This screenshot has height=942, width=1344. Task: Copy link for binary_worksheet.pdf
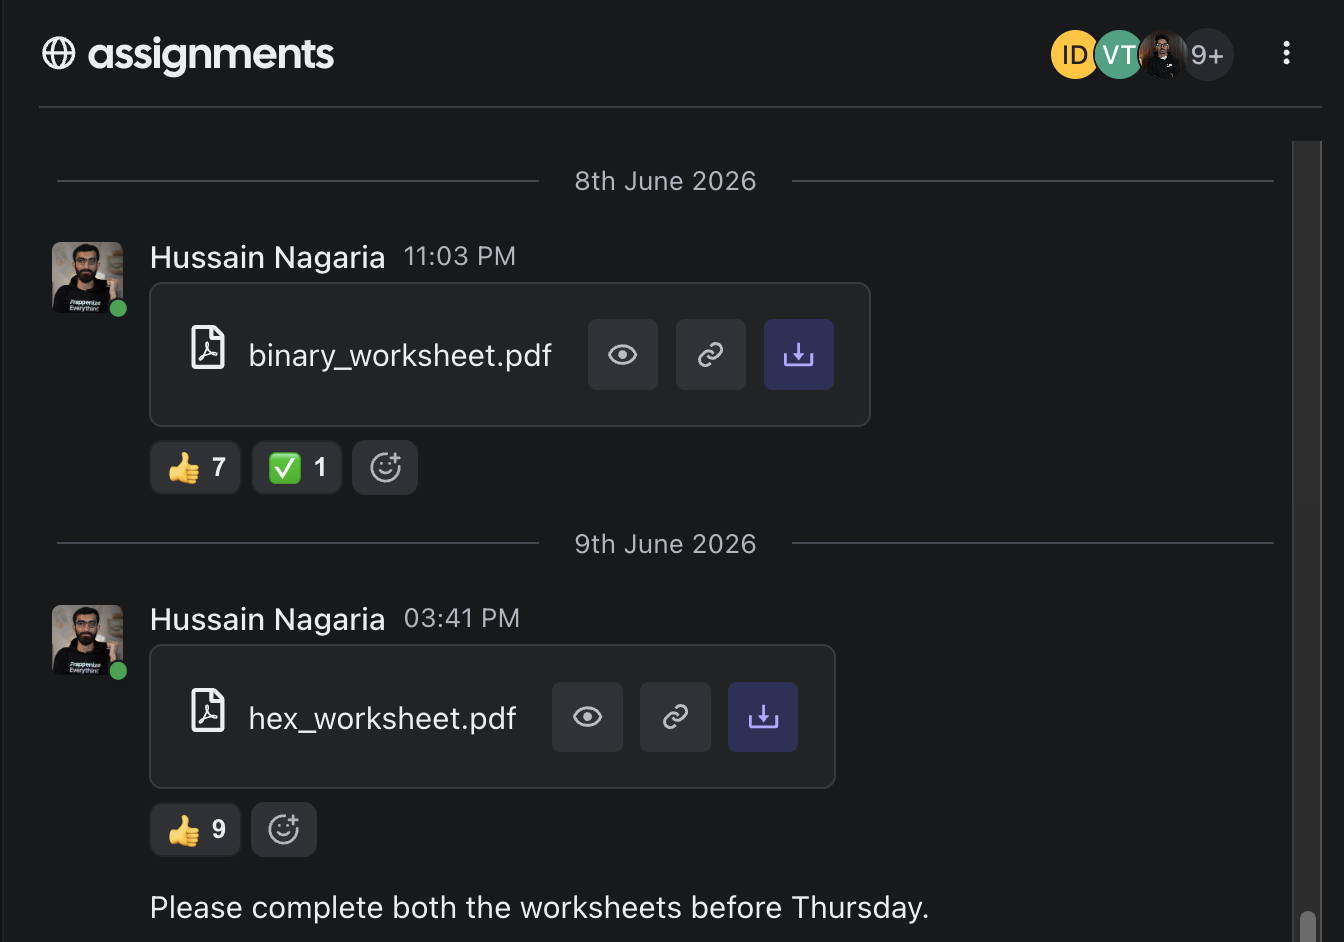point(710,355)
